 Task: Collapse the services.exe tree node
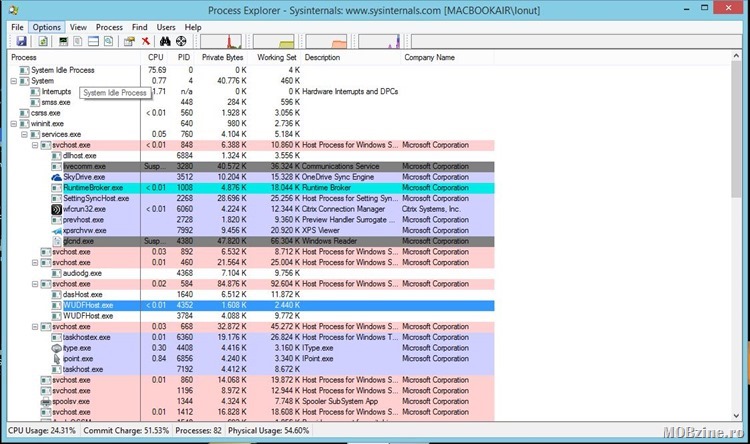(24, 134)
